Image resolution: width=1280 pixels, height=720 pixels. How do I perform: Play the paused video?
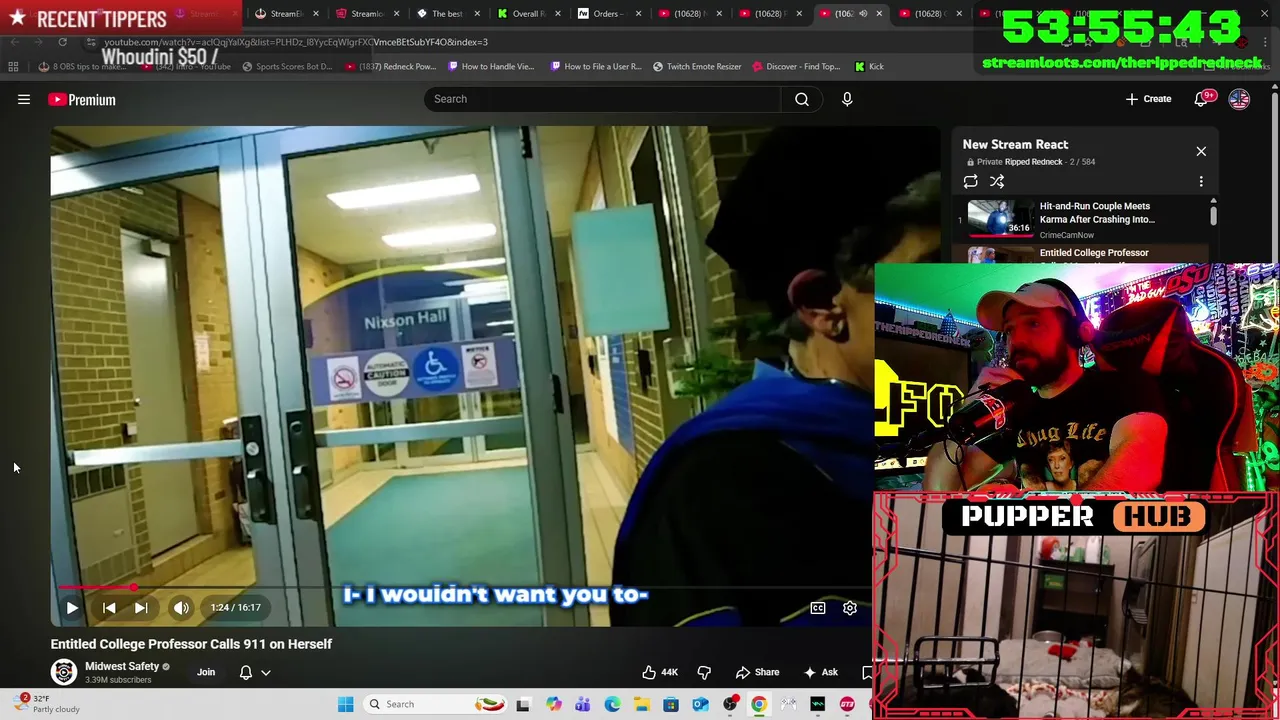[x=72, y=608]
